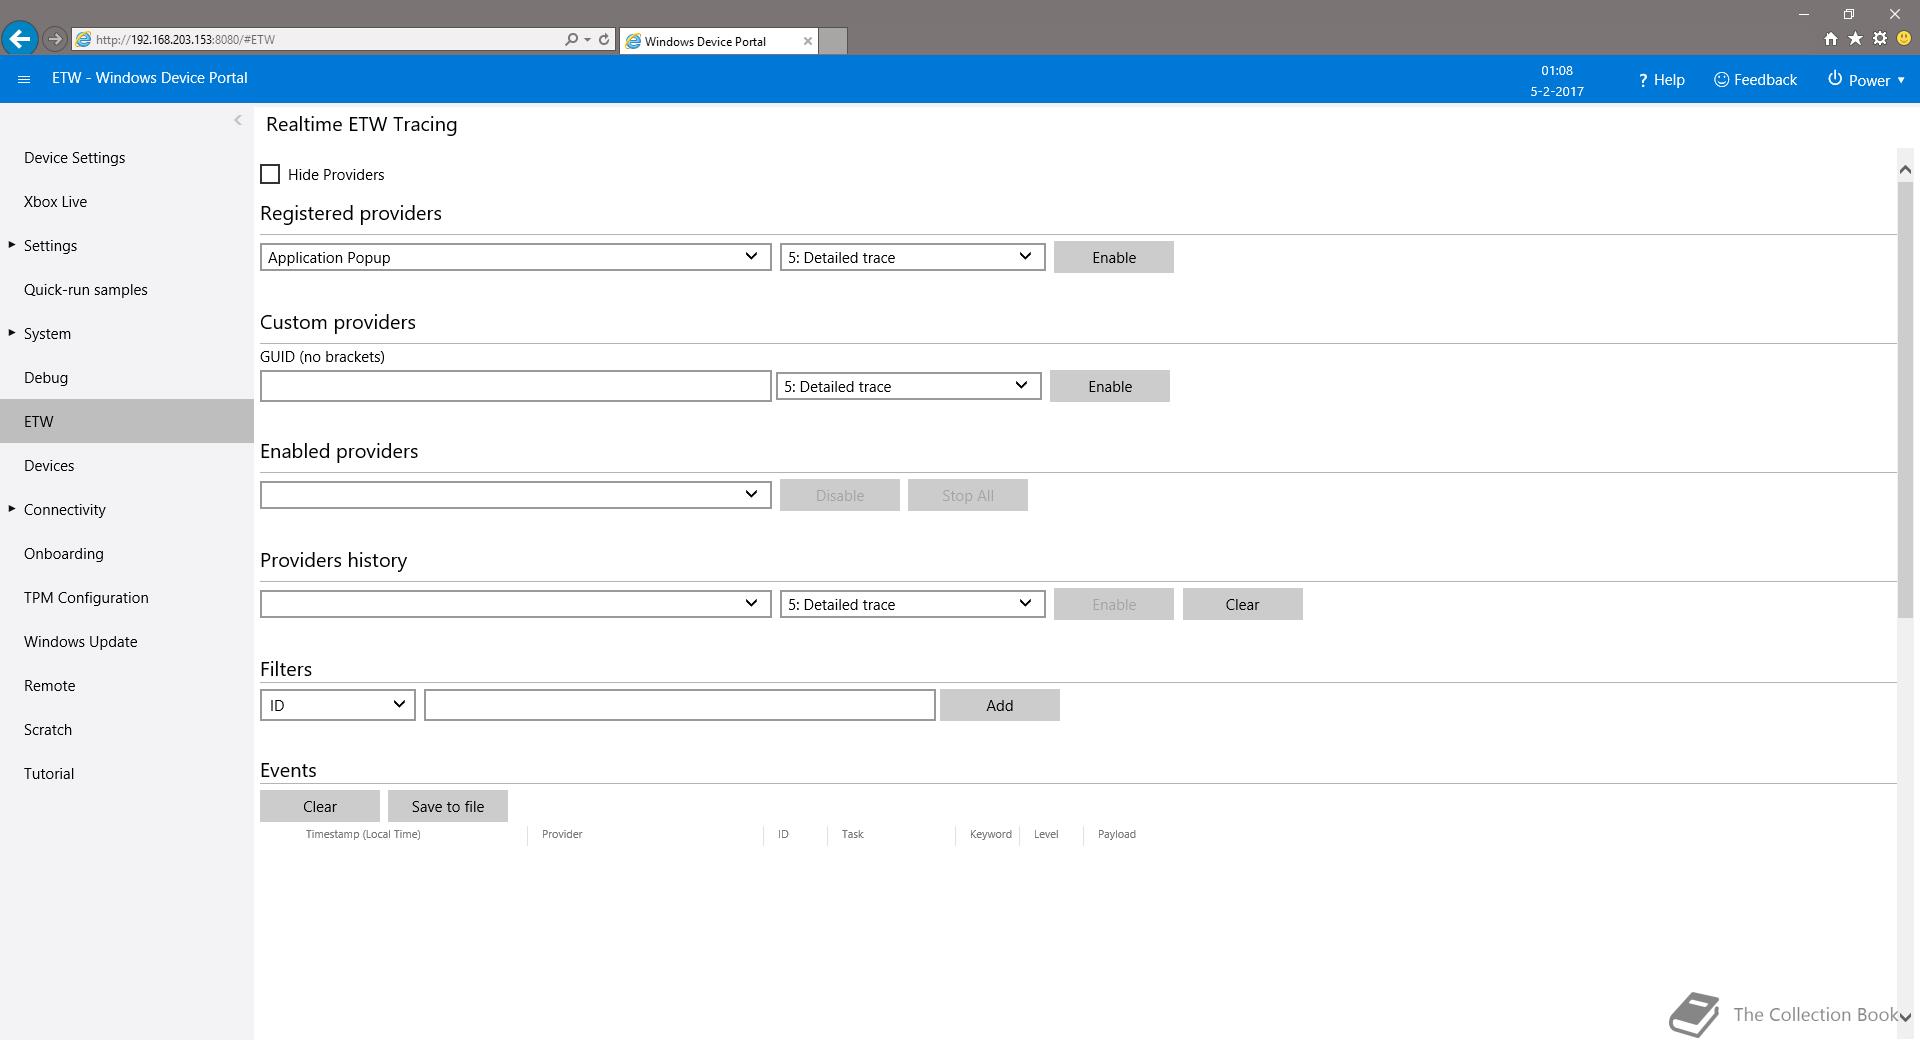
Task: Click the Disable button
Action: (x=840, y=495)
